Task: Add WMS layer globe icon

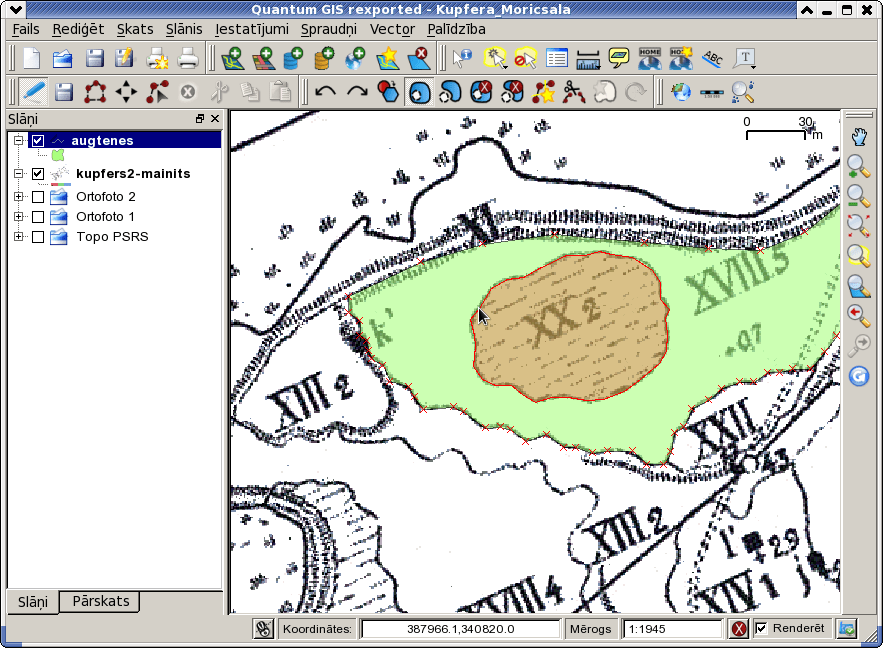Action: coord(356,59)
